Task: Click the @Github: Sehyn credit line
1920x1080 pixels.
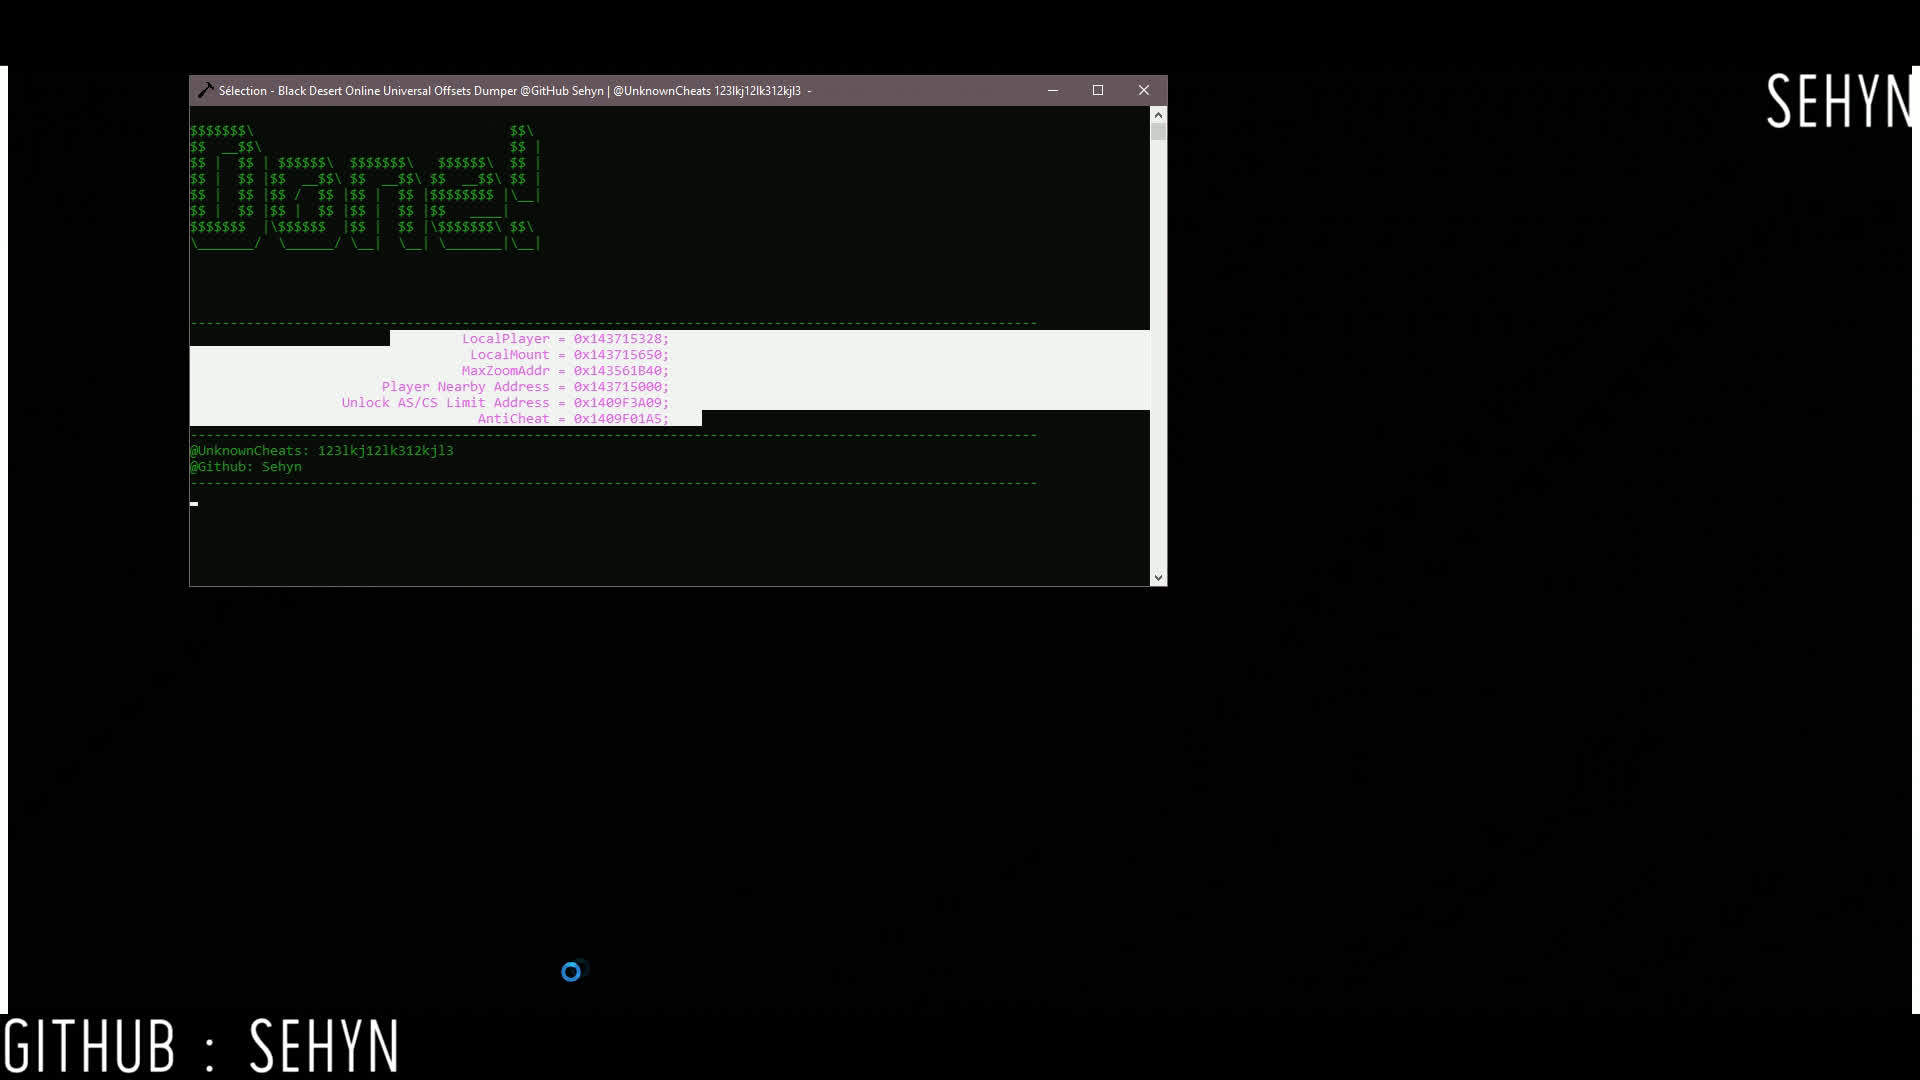Action: (x=245, y=466)
